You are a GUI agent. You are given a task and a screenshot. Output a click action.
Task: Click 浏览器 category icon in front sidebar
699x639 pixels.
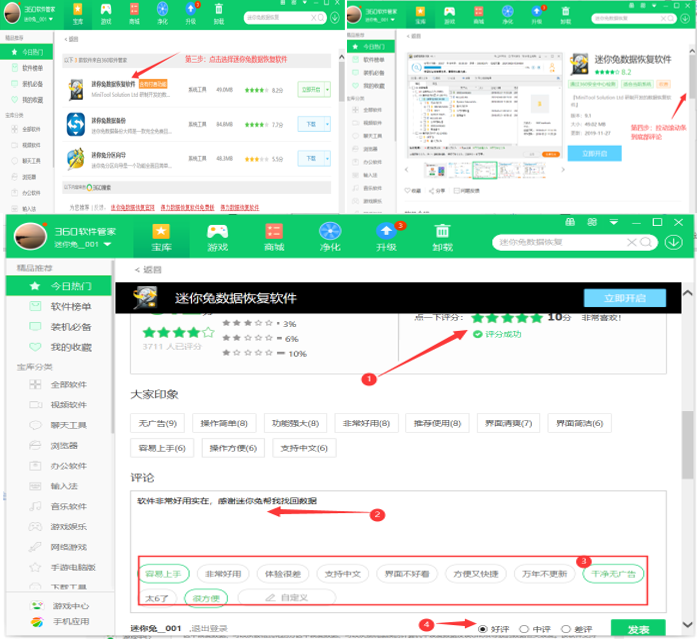click(35, 445)
